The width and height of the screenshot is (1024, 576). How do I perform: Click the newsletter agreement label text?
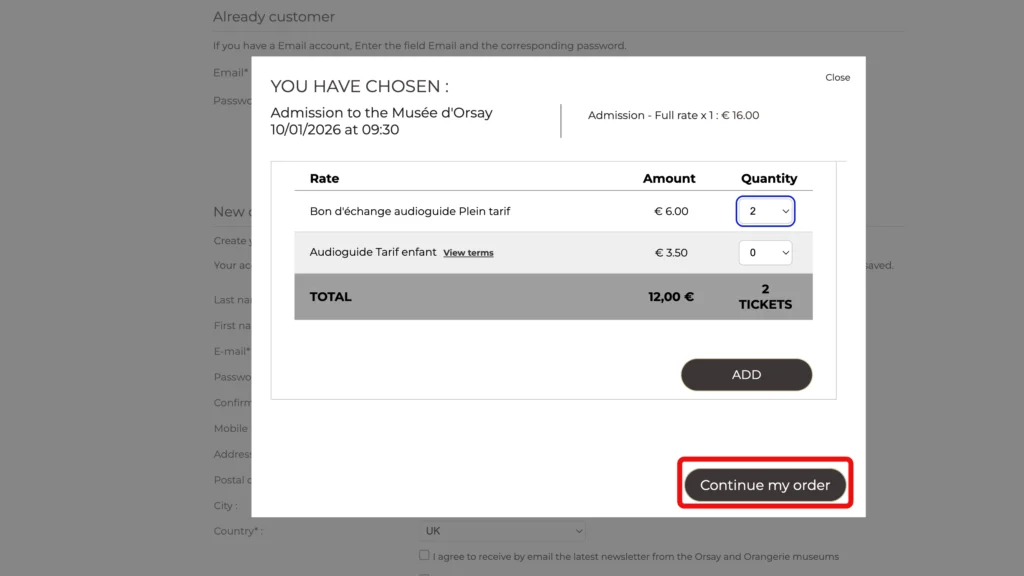pyautogui.click(x=635, y=556)
